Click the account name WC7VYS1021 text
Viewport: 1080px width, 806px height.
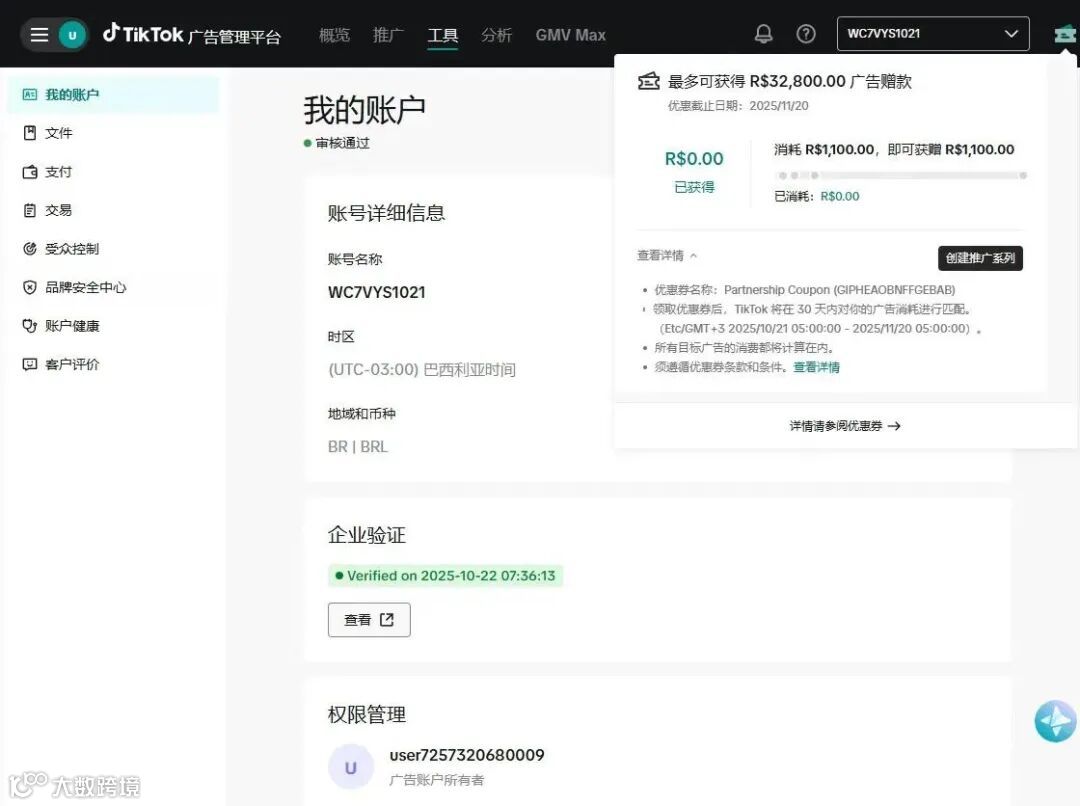click(377, 292)
